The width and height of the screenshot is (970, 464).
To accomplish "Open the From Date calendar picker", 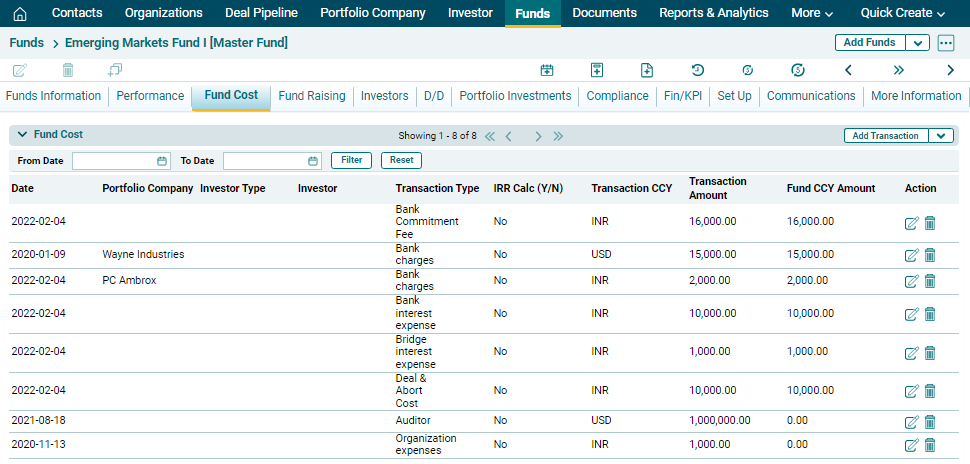I will point(162,161).
